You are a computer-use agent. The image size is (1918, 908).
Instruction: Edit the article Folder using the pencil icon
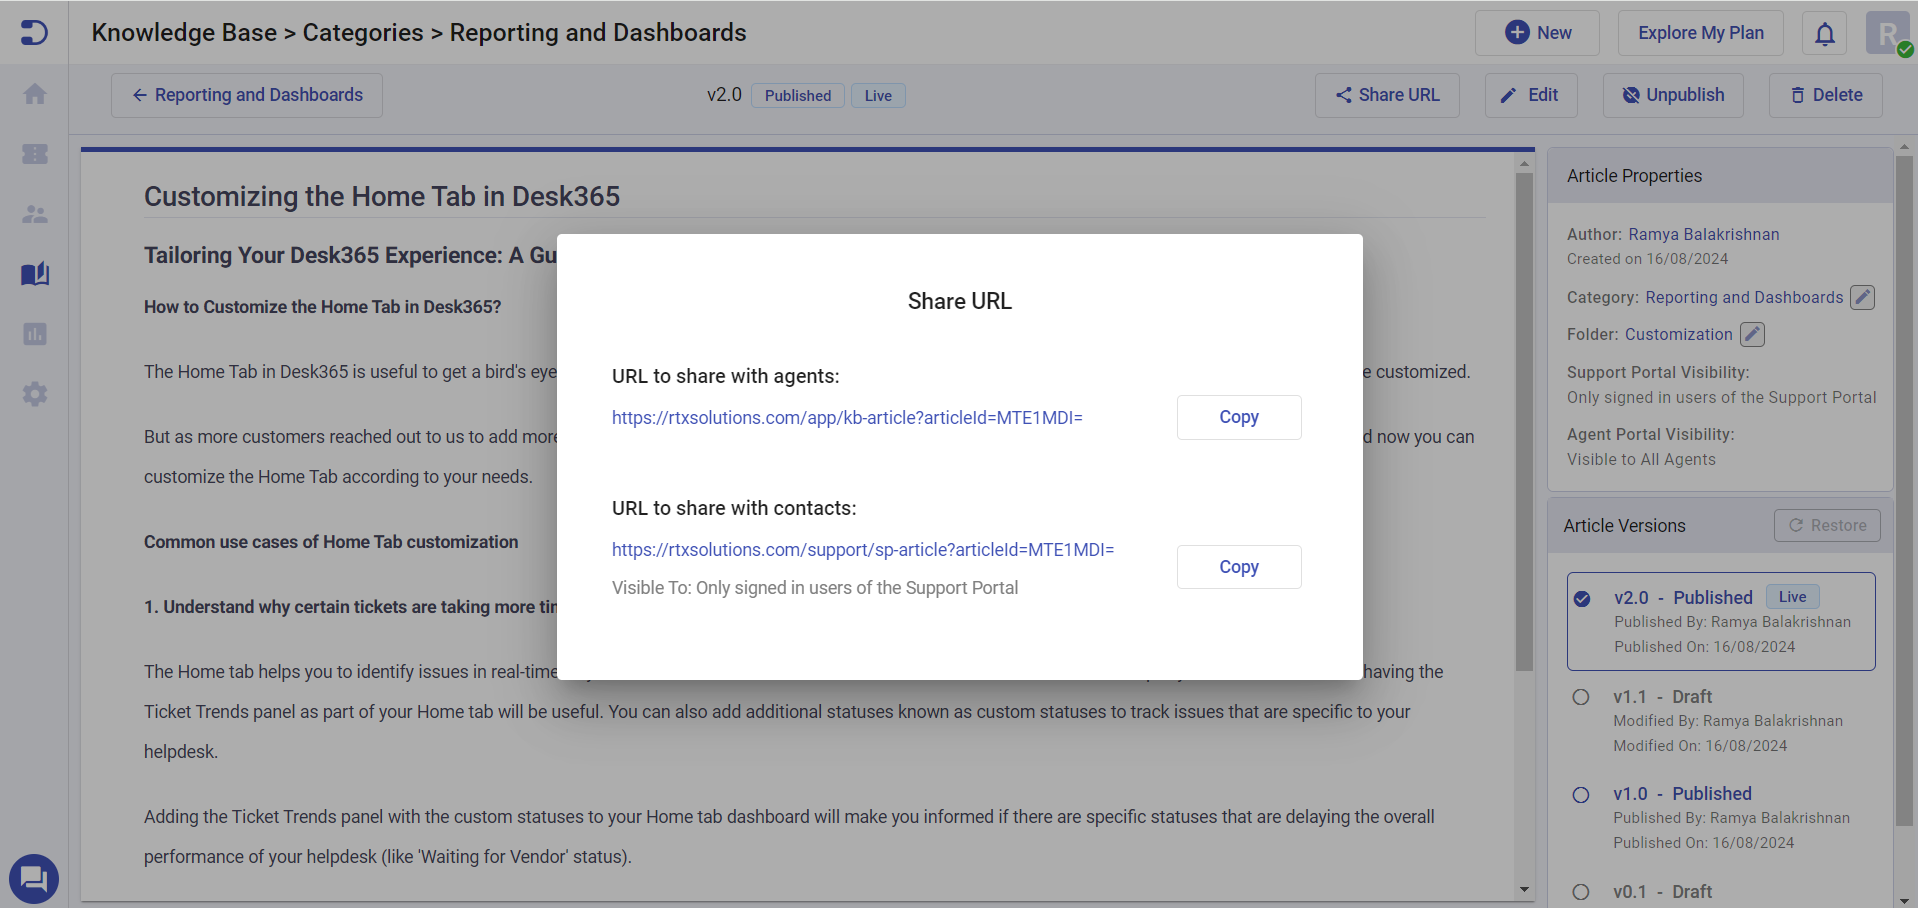pyautogui.click(x=1751, y=334)
